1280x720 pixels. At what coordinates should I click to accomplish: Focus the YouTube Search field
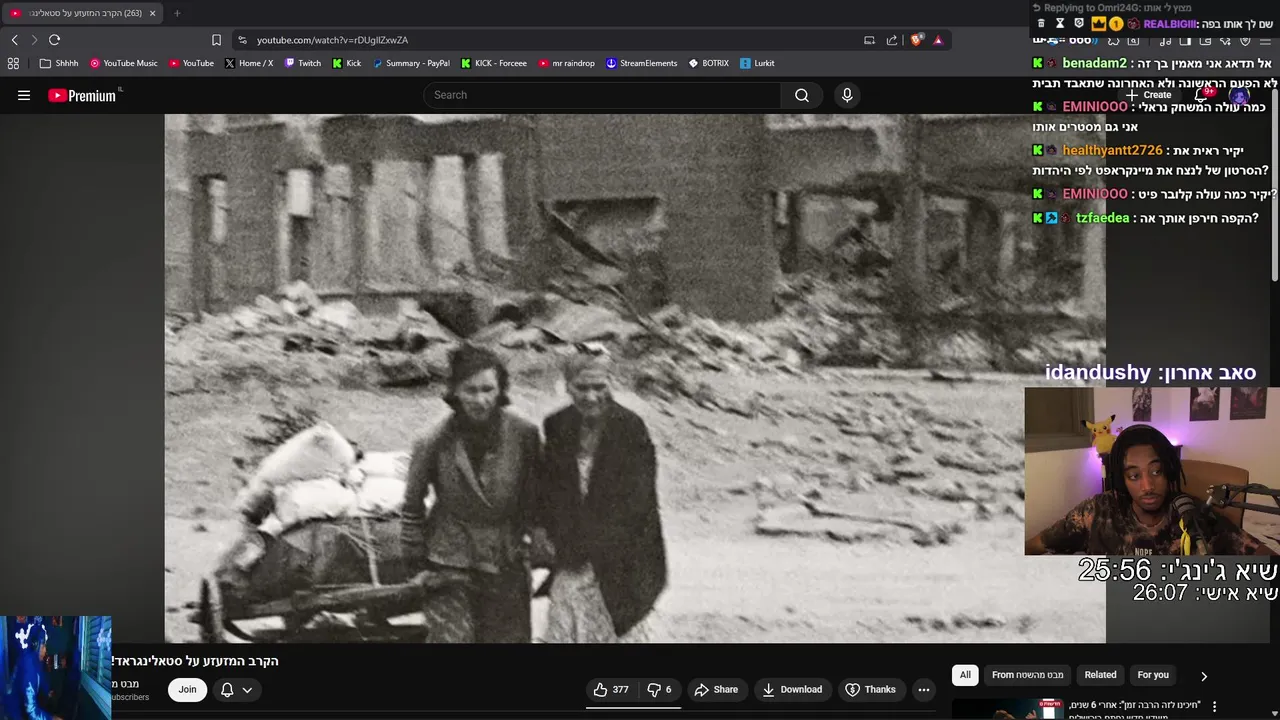click(x=602, y=95)
